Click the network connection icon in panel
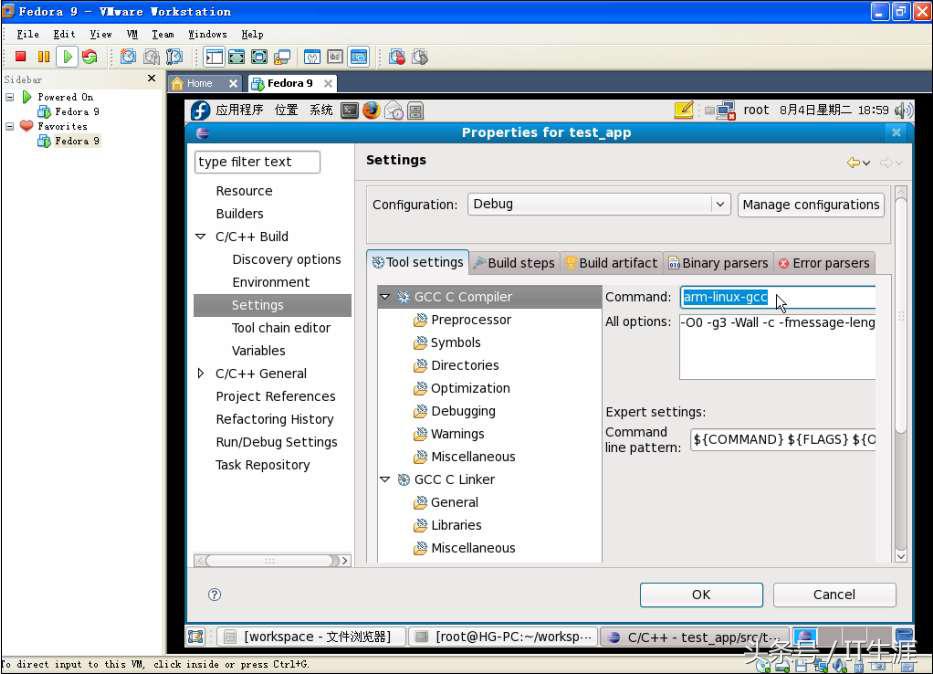Image resolution: width=933 pixels, height=674 pixels. (726, 111)
